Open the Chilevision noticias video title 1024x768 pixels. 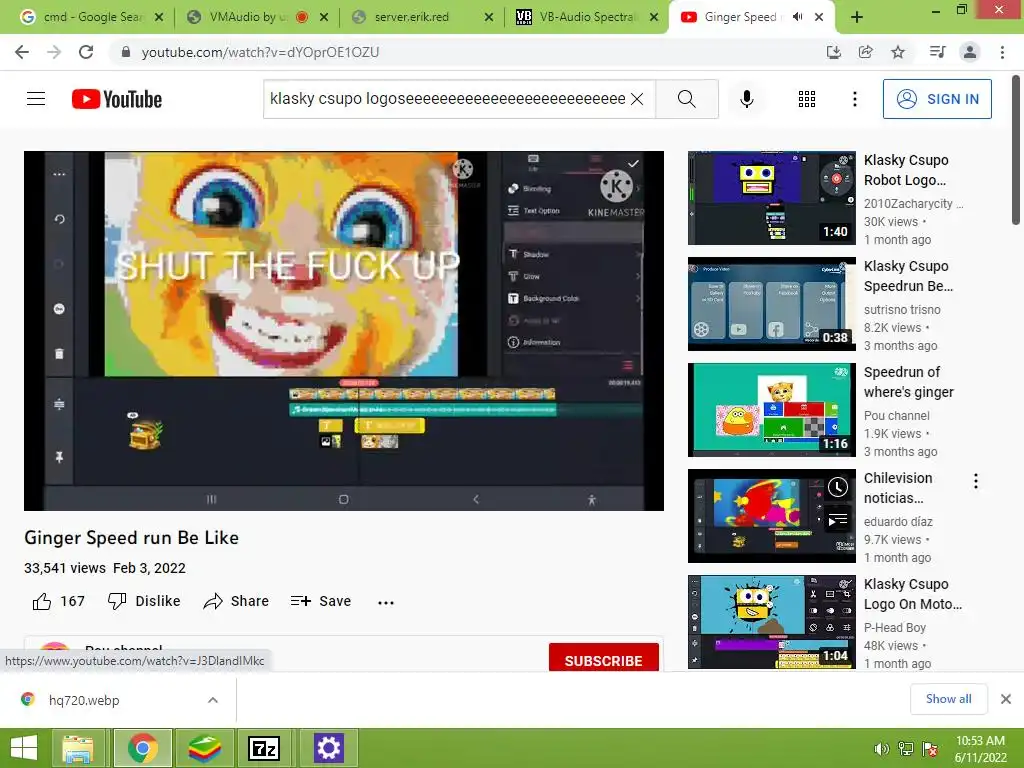[898, 488]
